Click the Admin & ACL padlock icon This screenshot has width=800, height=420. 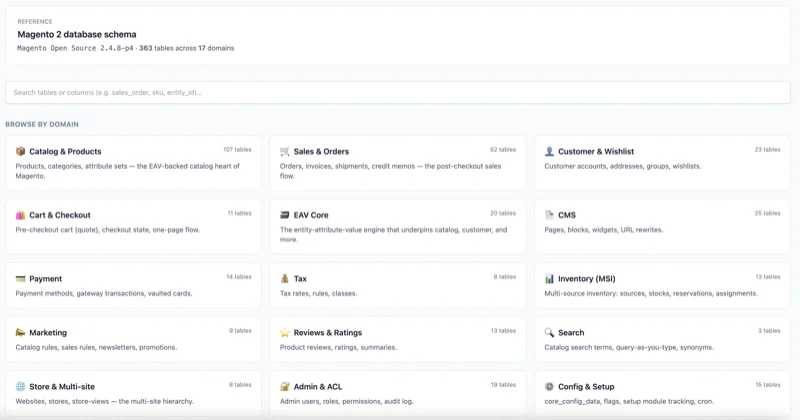point(285,386)
